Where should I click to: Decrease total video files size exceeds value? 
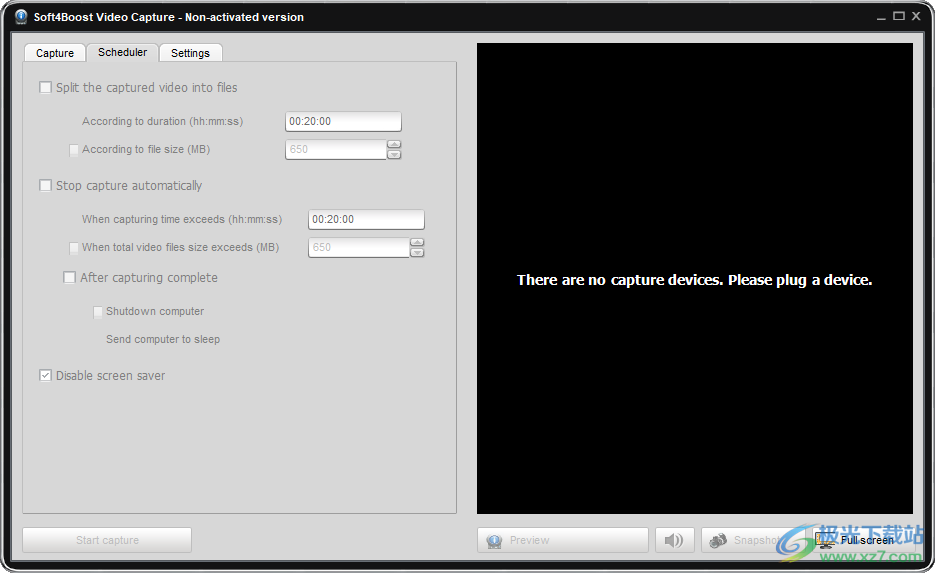(417, 252)
